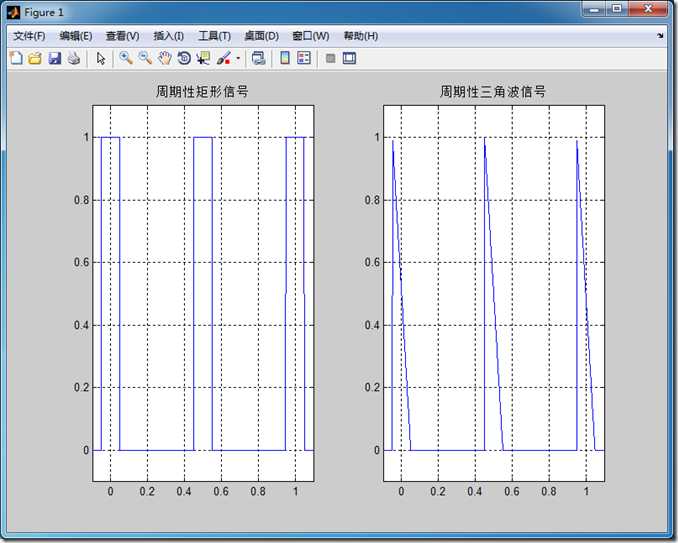Click the New Figure toolbar icon
The height and width of the screenshot is (543, 678).
[16, 58]
